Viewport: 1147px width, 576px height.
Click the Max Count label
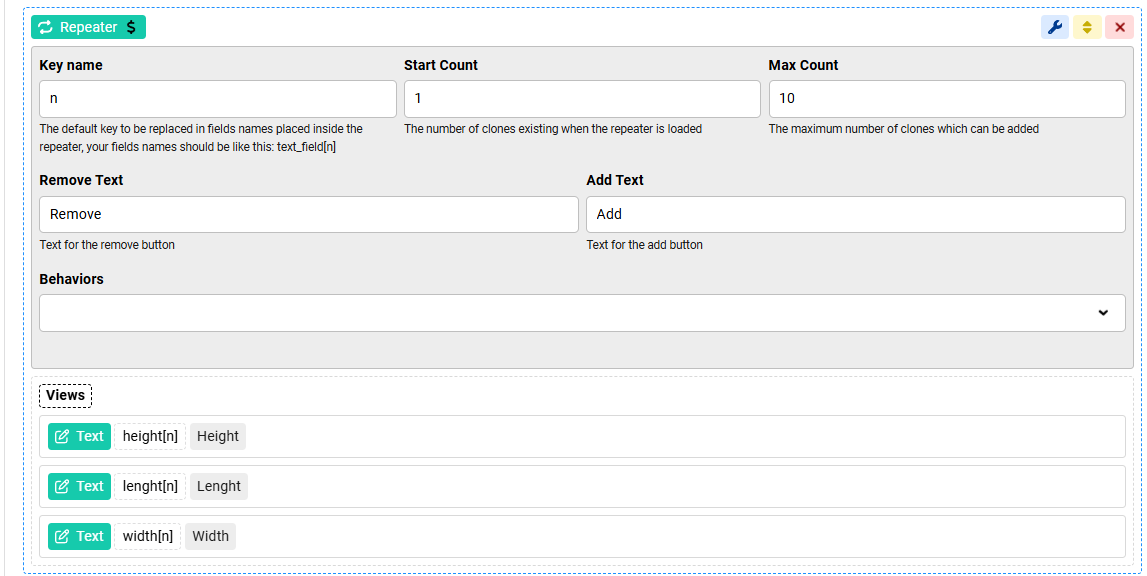(803, 65)
